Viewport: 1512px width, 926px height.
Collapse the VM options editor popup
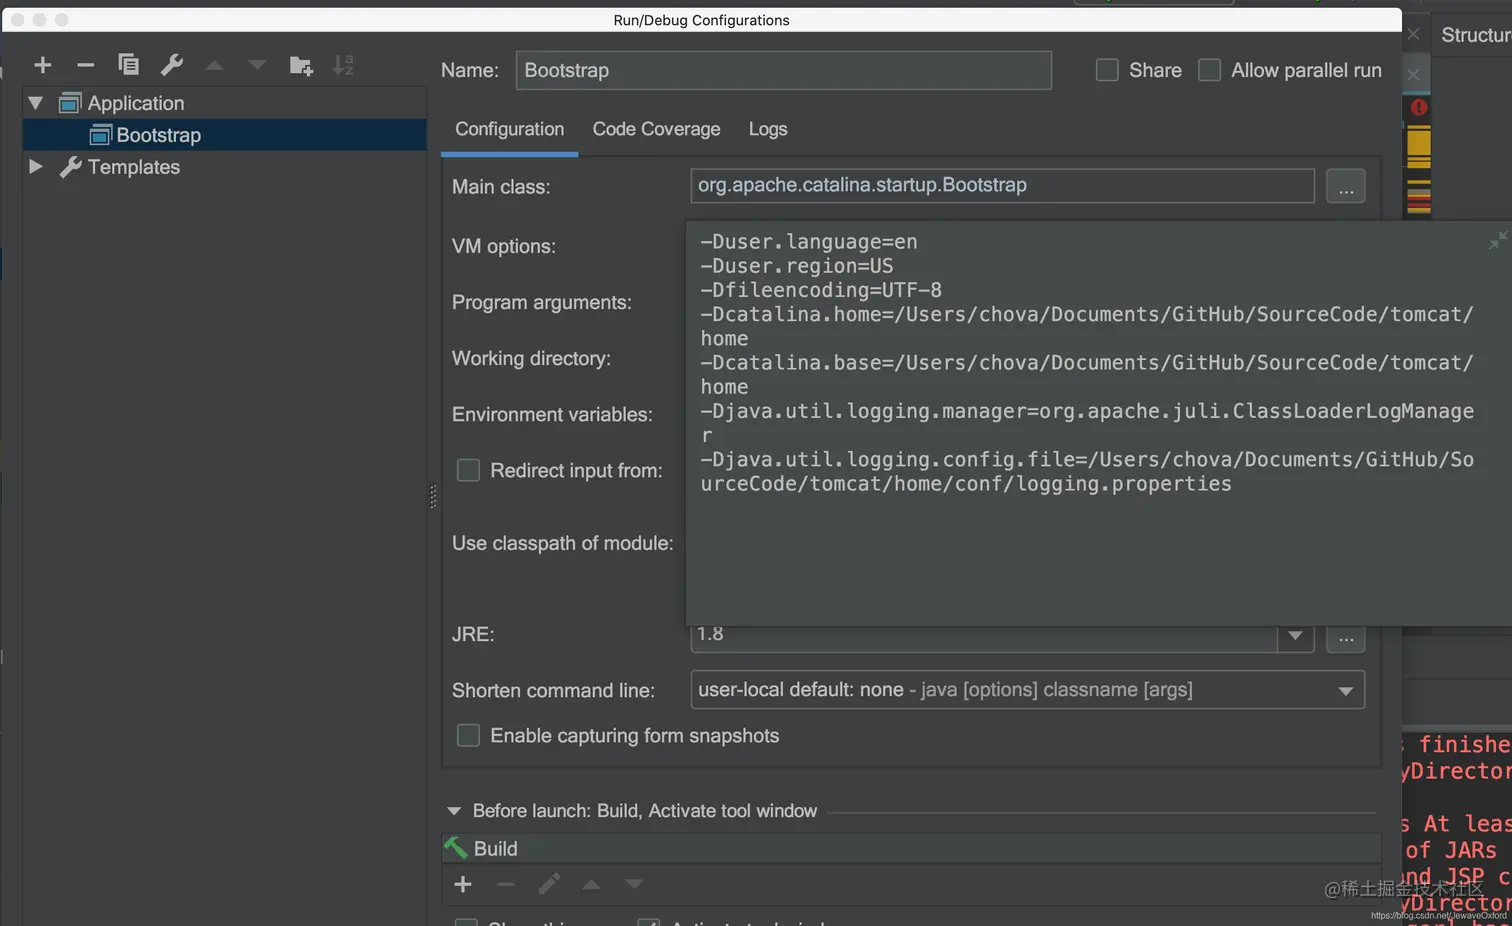1497,240
